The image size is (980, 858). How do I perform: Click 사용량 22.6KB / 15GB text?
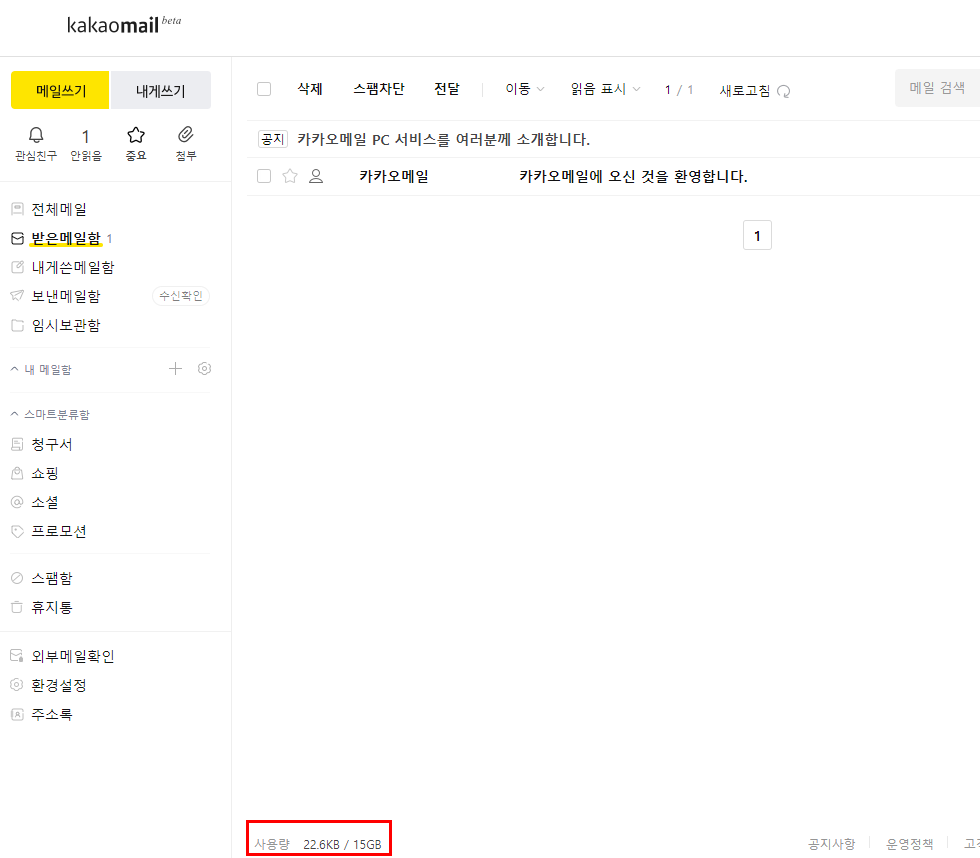click(318, 844)
